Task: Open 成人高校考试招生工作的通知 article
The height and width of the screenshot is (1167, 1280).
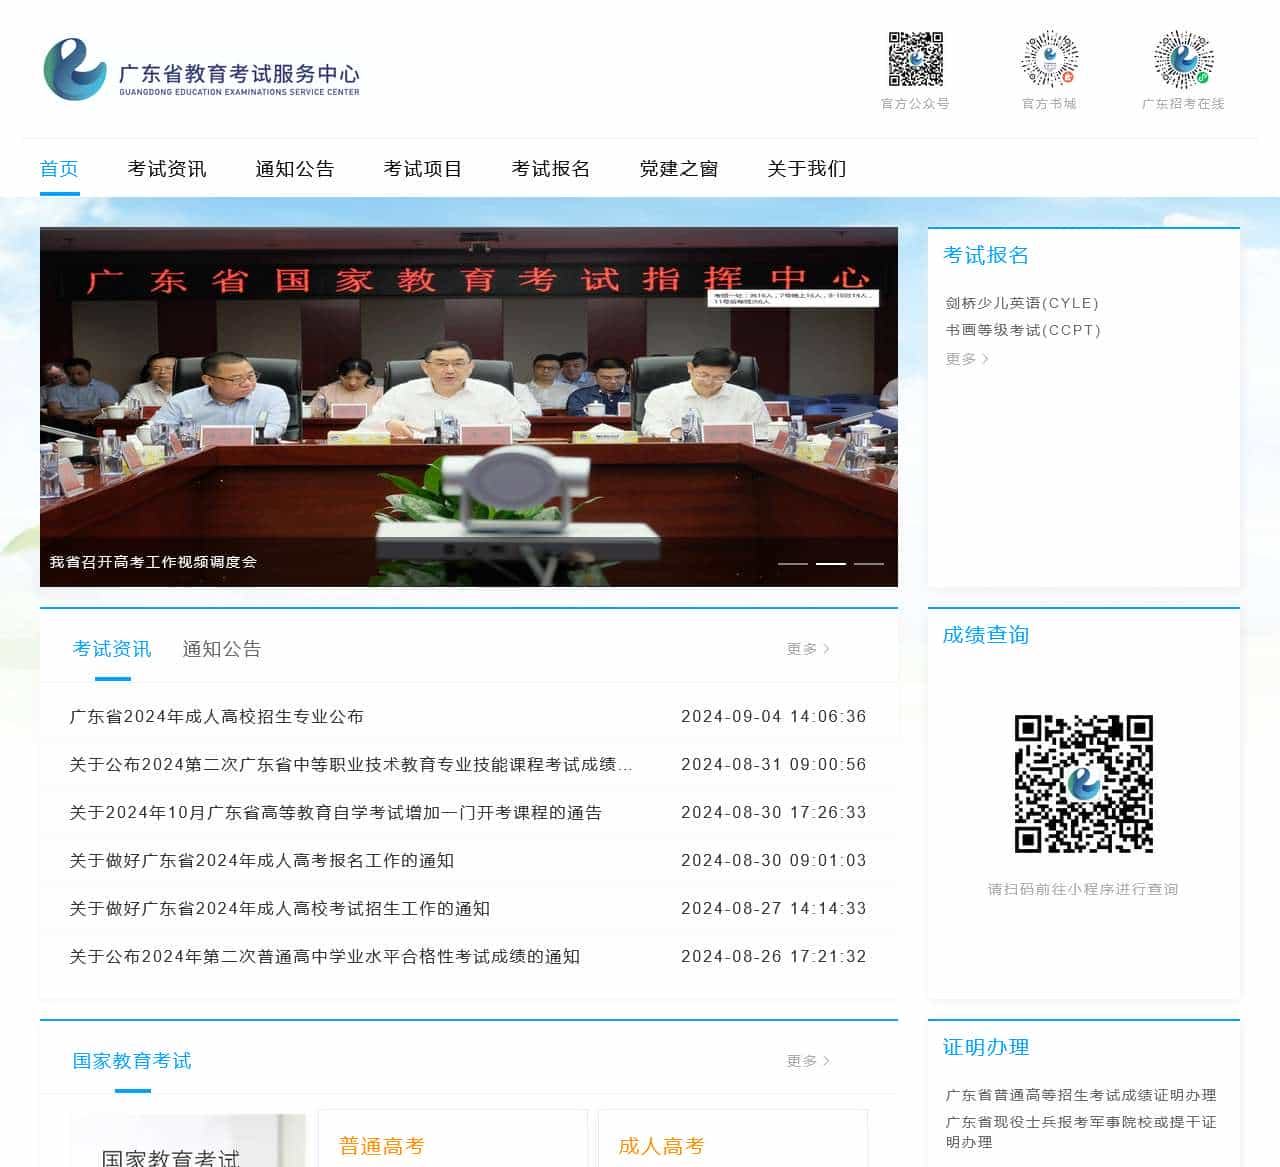Action: pos(280,908)
